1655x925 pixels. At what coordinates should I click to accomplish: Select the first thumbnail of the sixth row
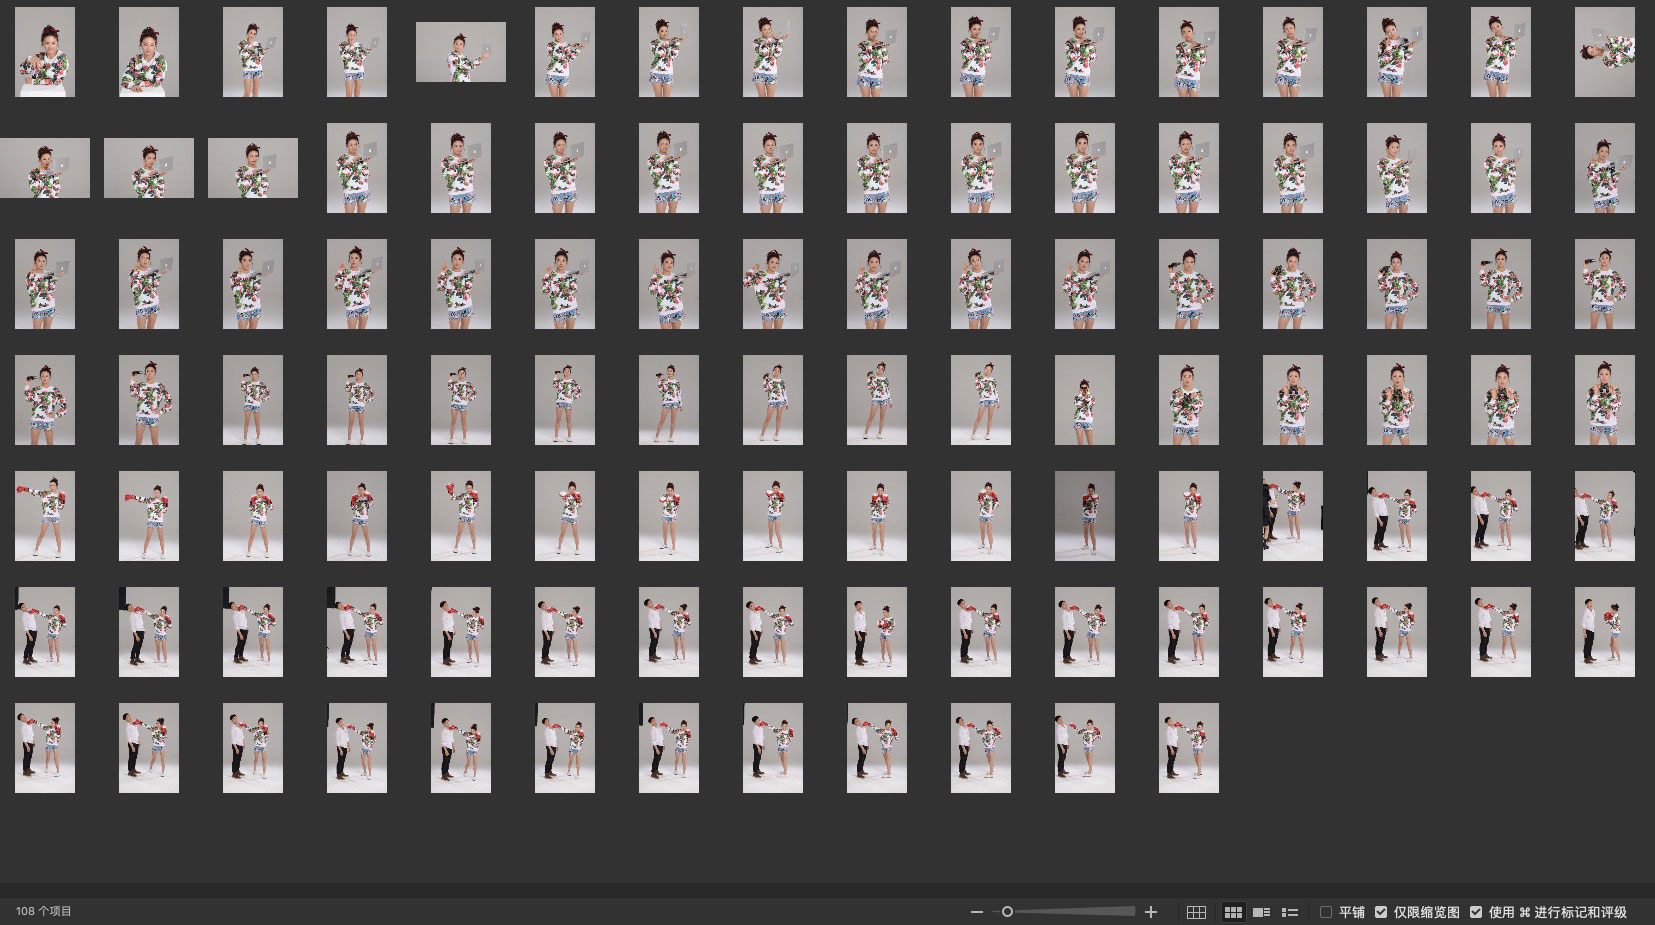pos(45,632)
